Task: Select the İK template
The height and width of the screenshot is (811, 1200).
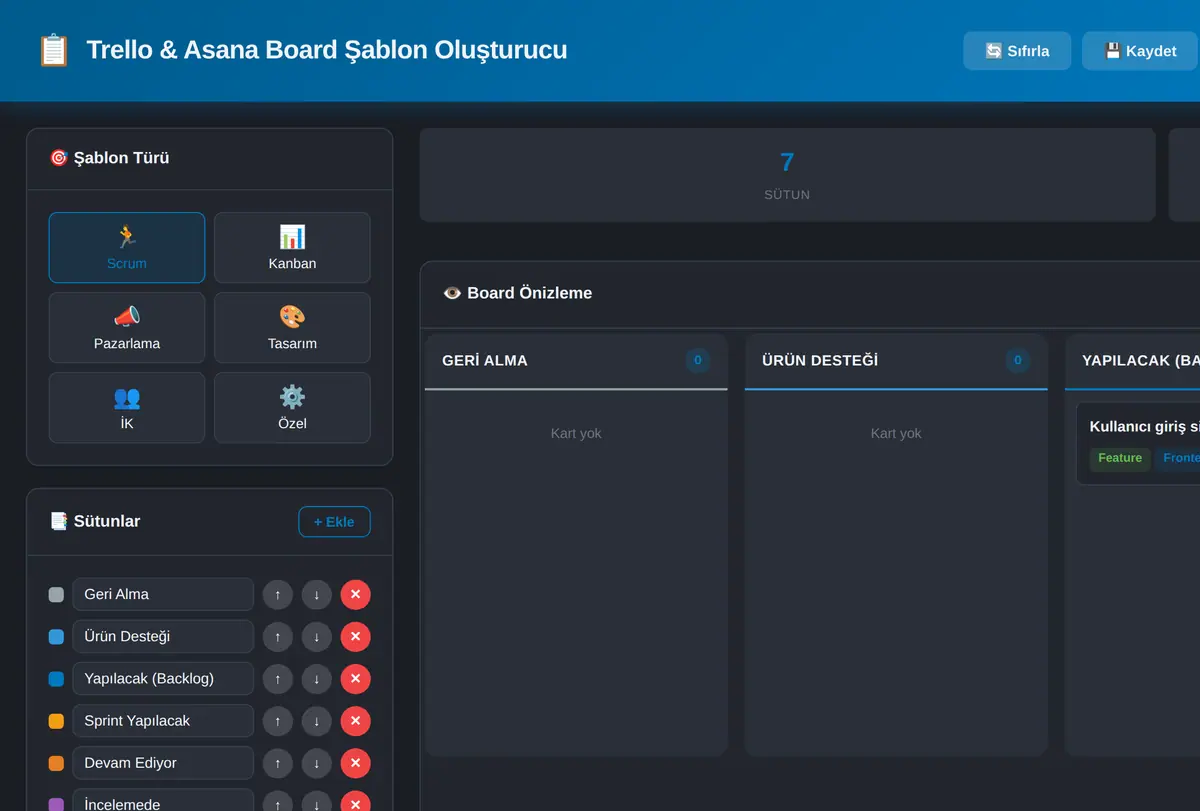Action: click(x=127, y=408)
